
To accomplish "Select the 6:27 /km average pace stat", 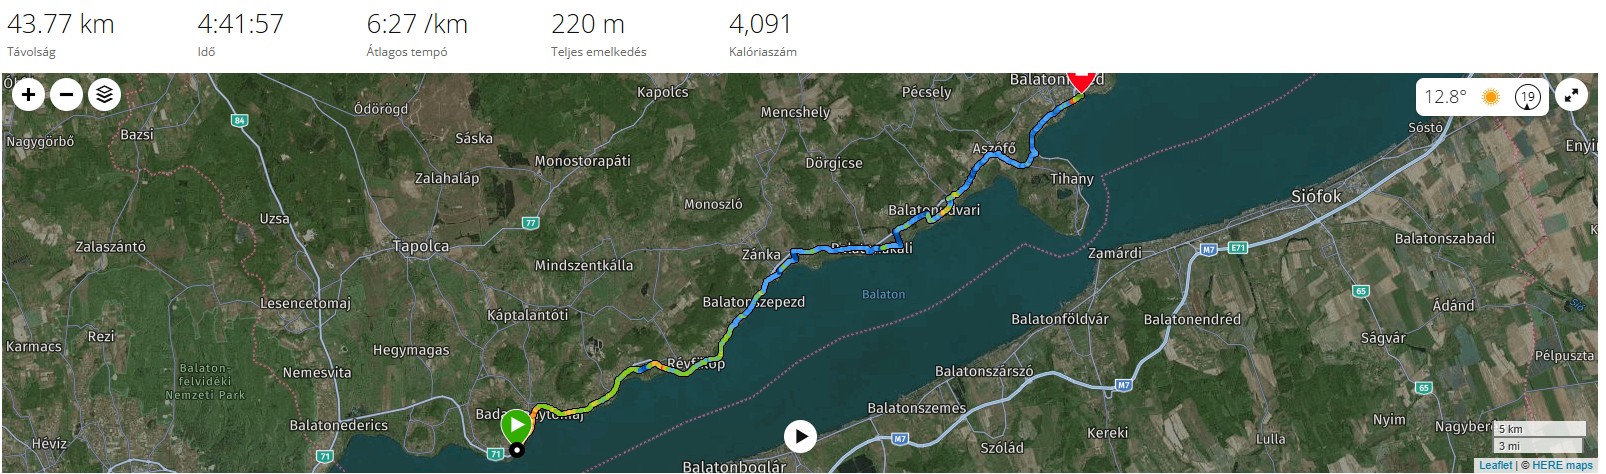I will [417, 24].
